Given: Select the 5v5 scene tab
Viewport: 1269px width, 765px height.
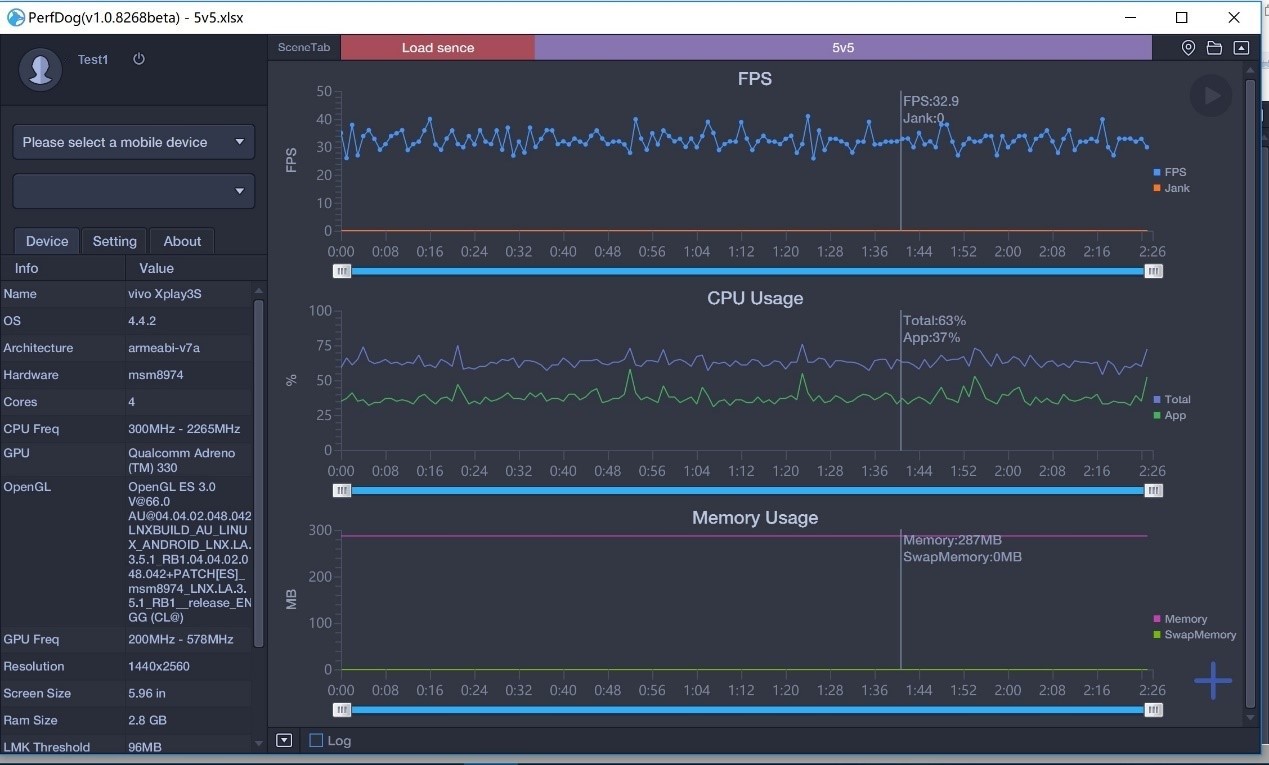Looking at the screenshot, I should [x=843, y=47].
